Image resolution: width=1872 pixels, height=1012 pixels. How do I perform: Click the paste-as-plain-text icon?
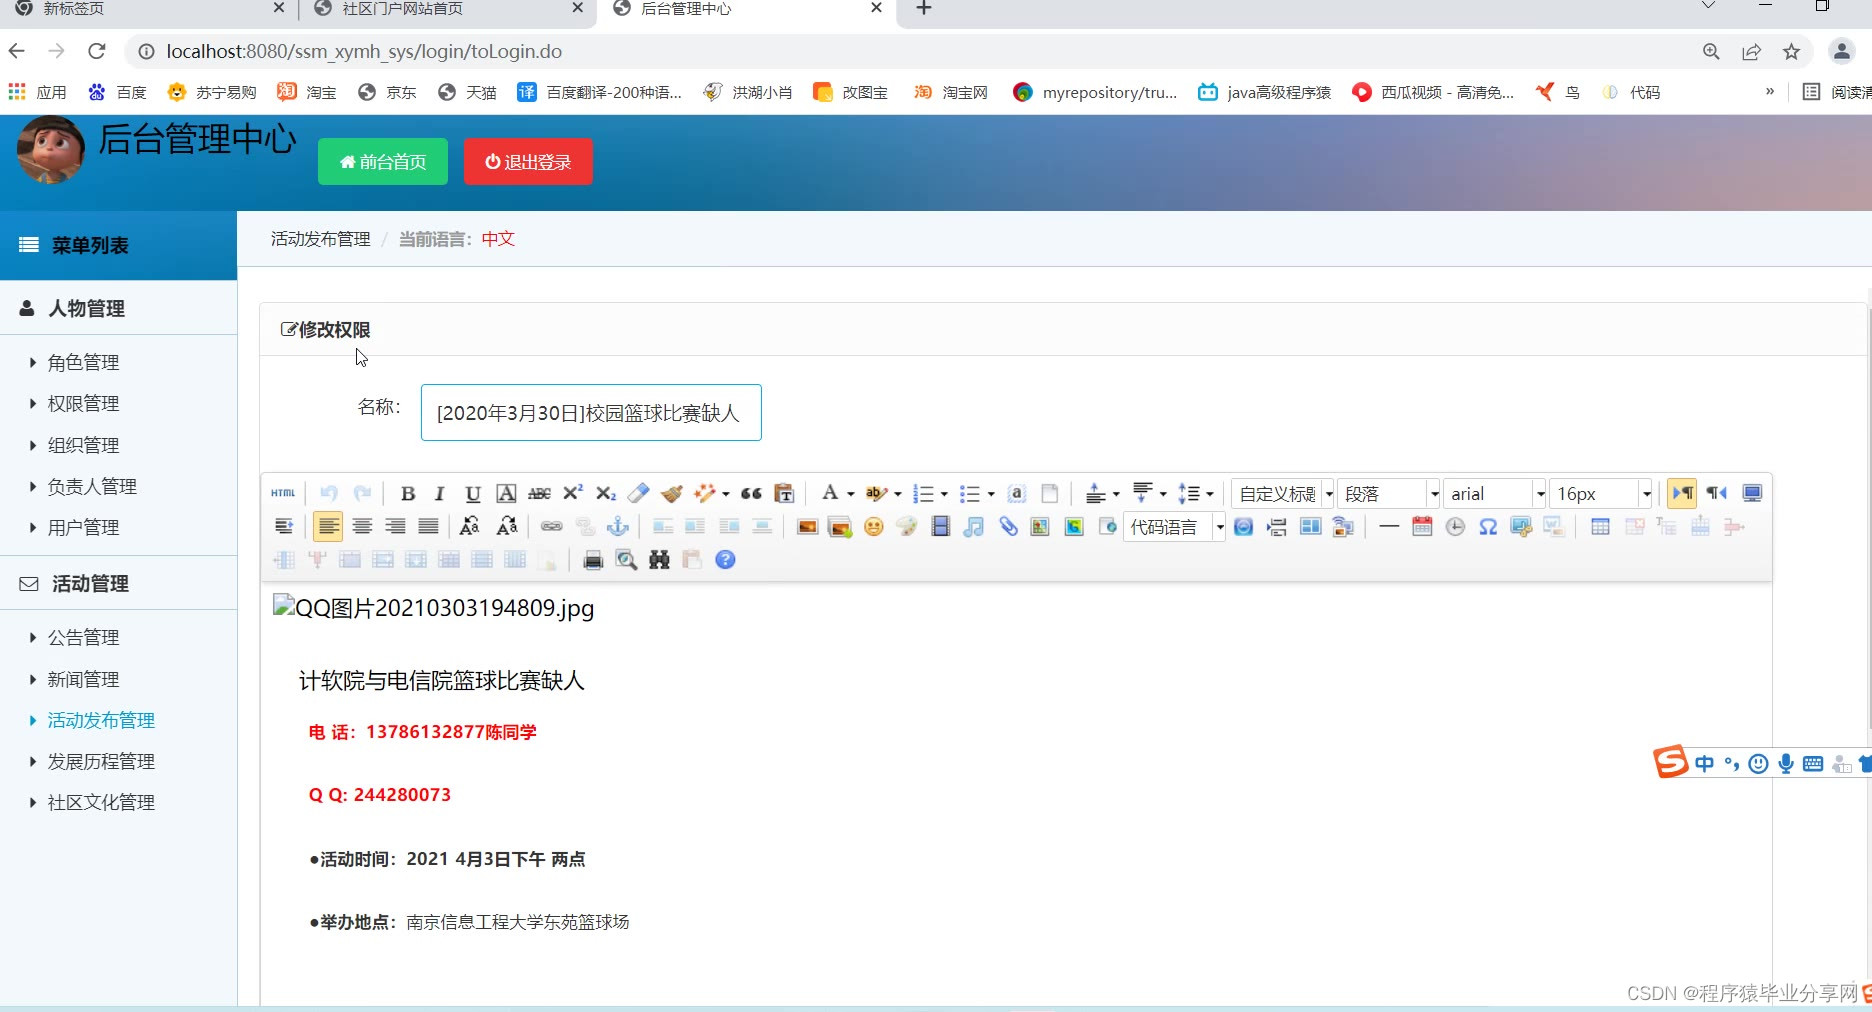coord(784,493)
